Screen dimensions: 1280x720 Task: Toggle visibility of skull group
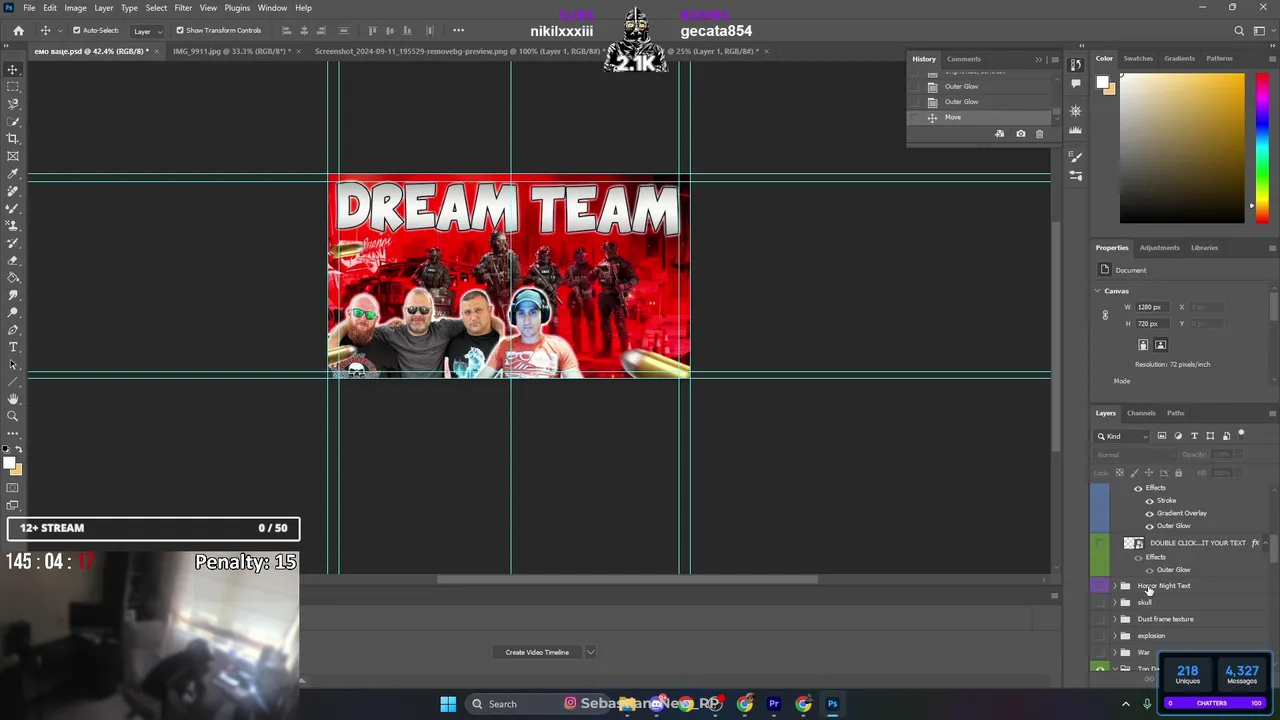(x=1100, y=603)
